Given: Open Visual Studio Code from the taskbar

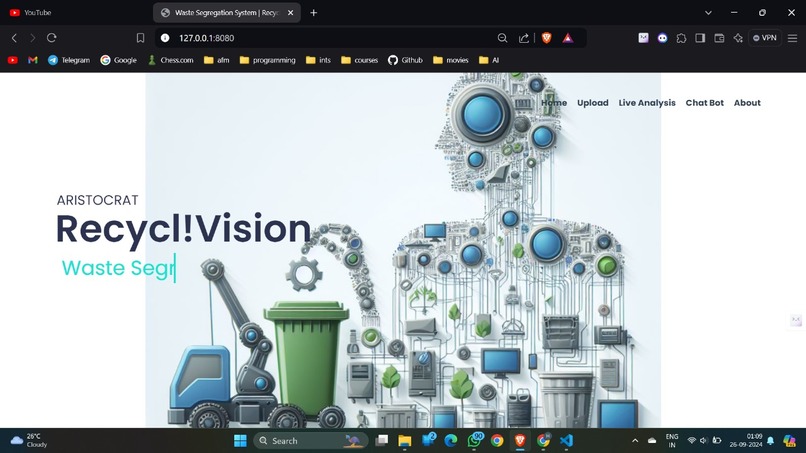Looking at the screenshot, I should [566, 441].
